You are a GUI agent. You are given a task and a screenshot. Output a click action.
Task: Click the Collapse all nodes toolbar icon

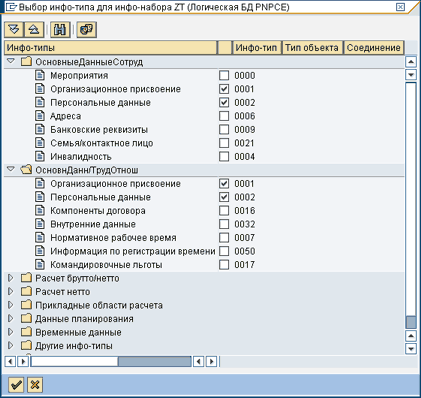(34, 30)
